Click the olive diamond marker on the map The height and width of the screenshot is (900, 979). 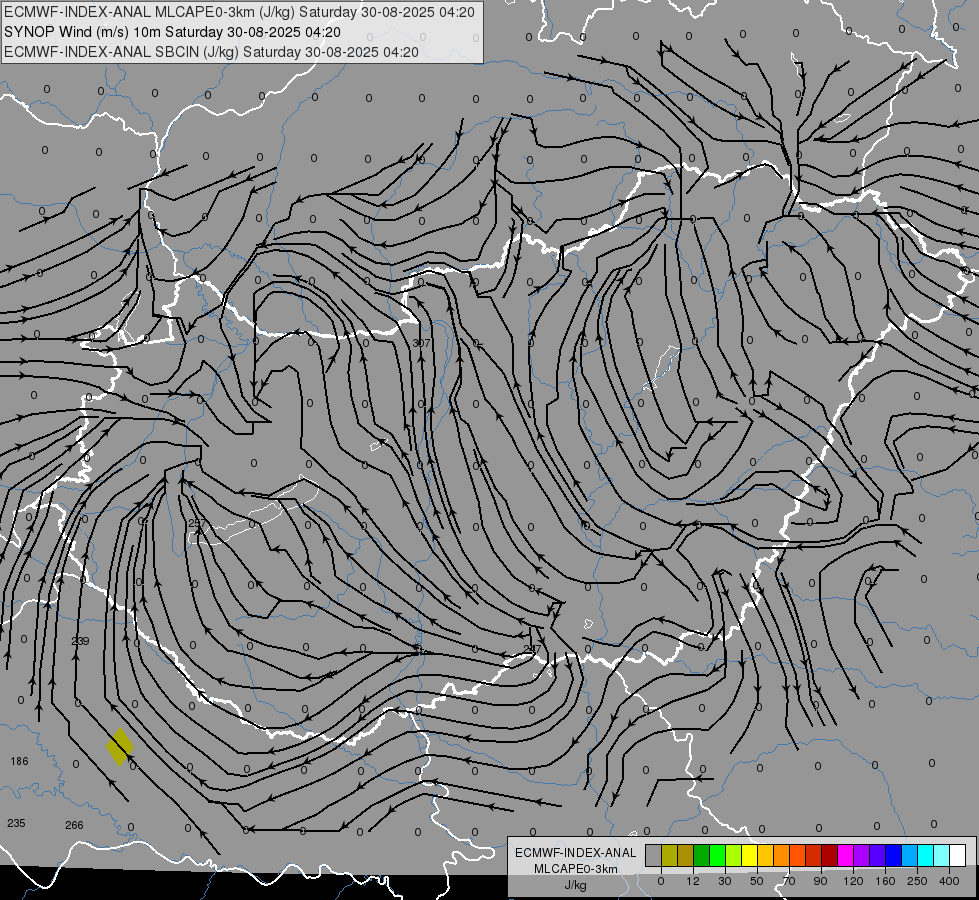click(119, 746)
